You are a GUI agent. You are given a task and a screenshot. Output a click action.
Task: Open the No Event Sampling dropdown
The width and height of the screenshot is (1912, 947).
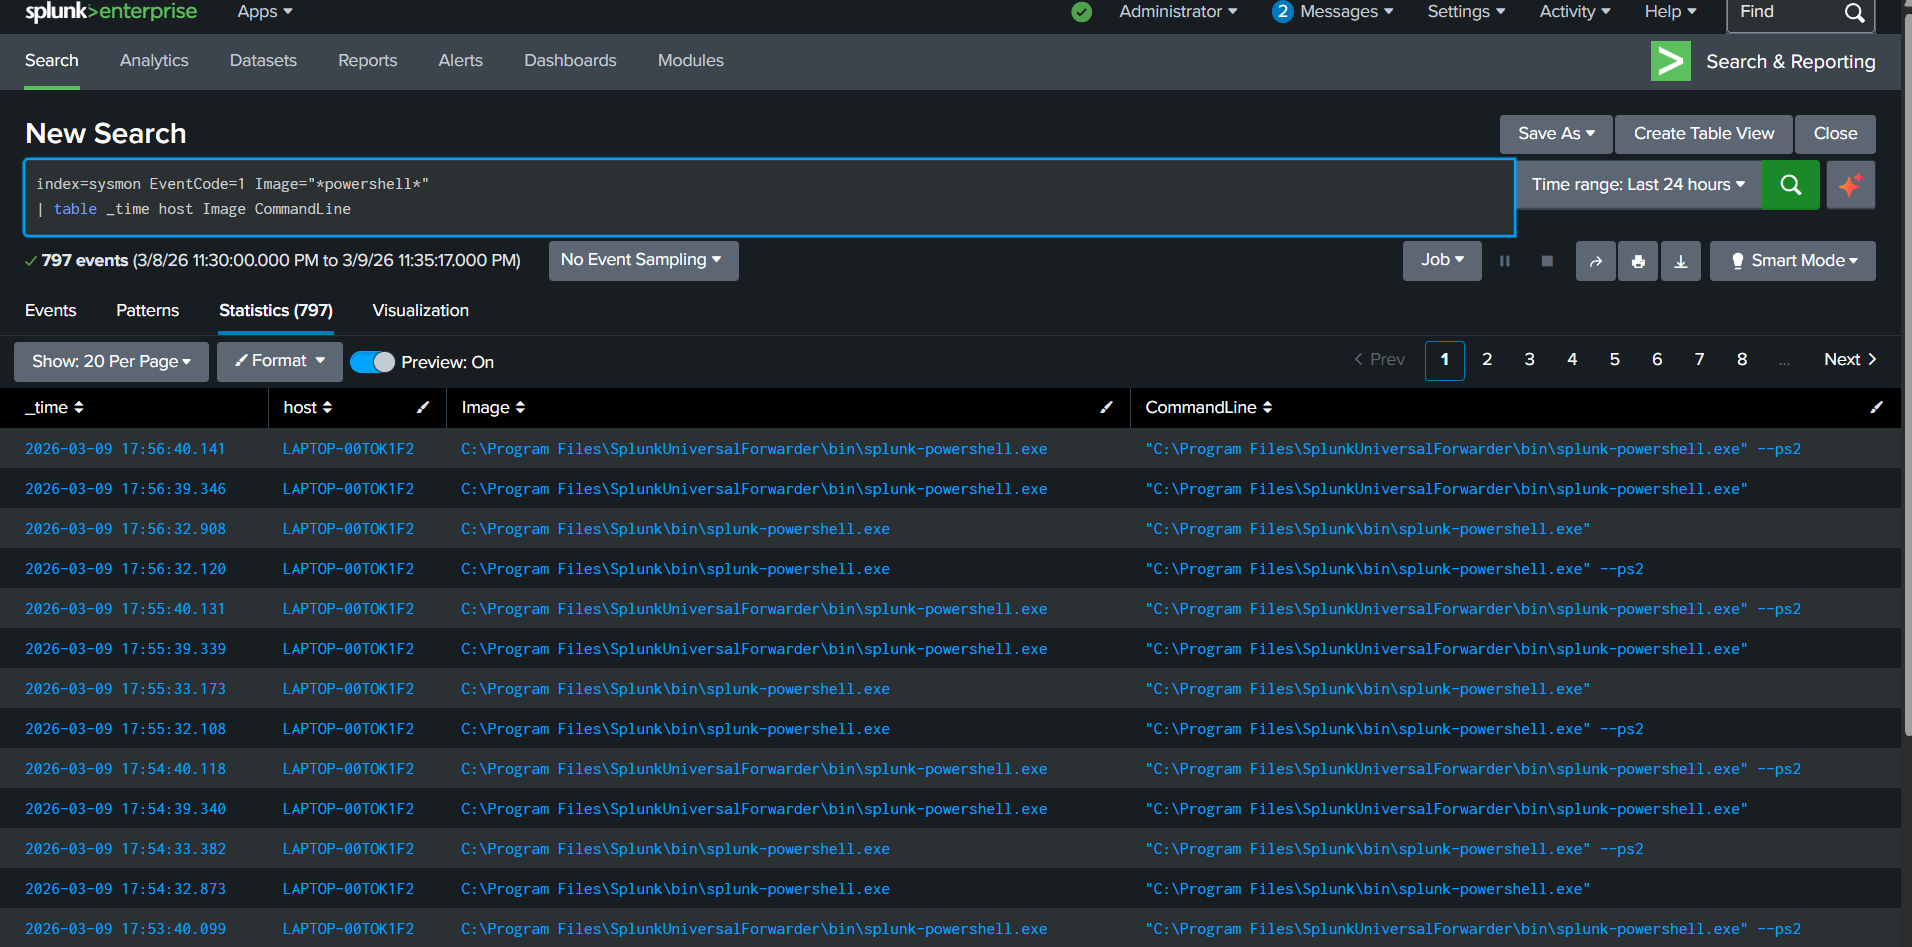[643, 260]
